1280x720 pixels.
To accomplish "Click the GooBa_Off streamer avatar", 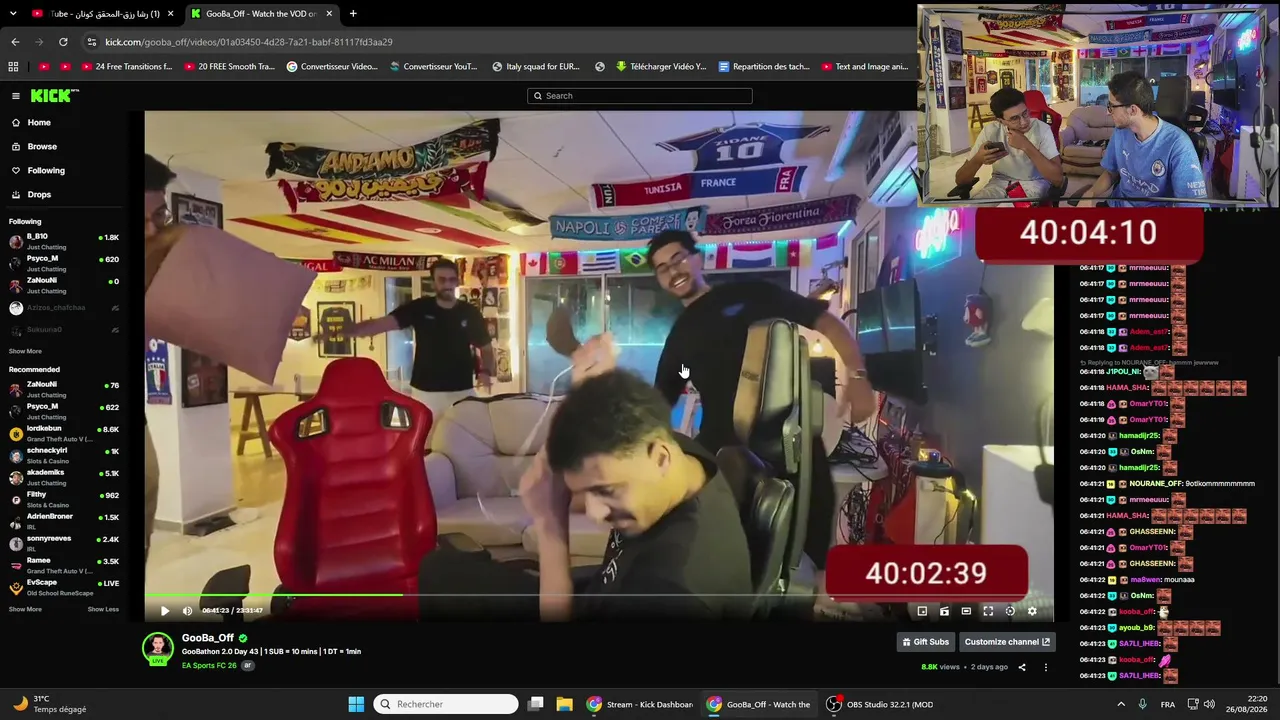I will 158,648.
